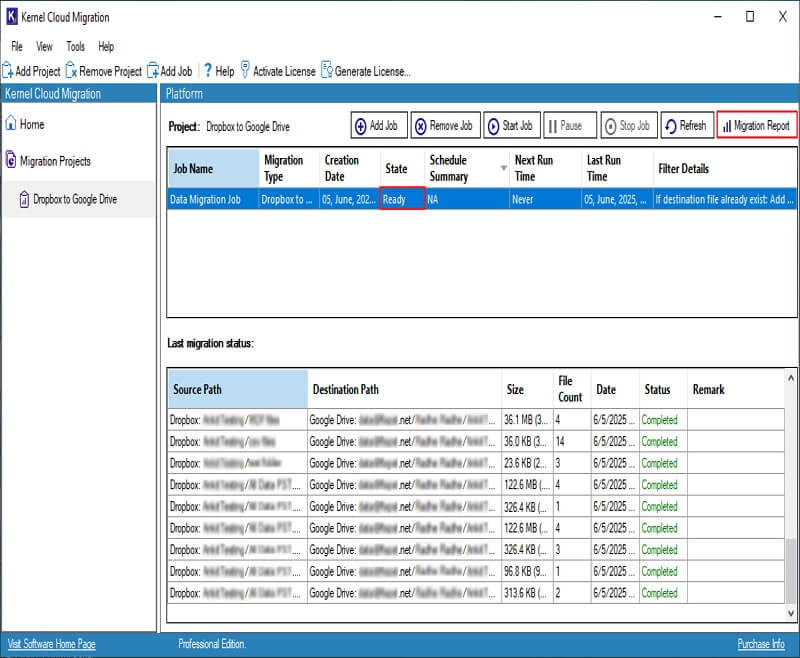The width and height of the screenshot is (800, 658).
Task: Click the State column header
Action: [402, 168]
